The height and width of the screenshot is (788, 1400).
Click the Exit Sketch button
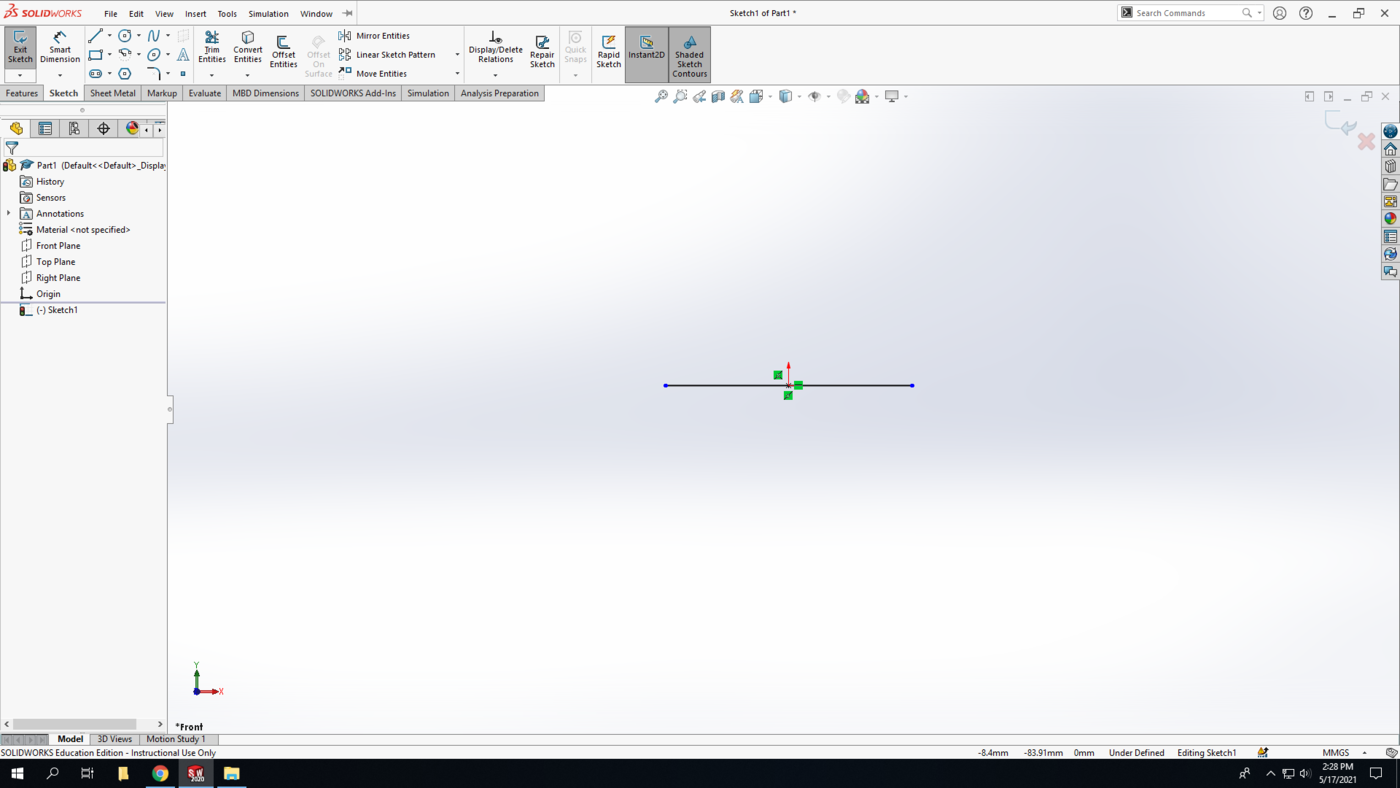[20, 47]
